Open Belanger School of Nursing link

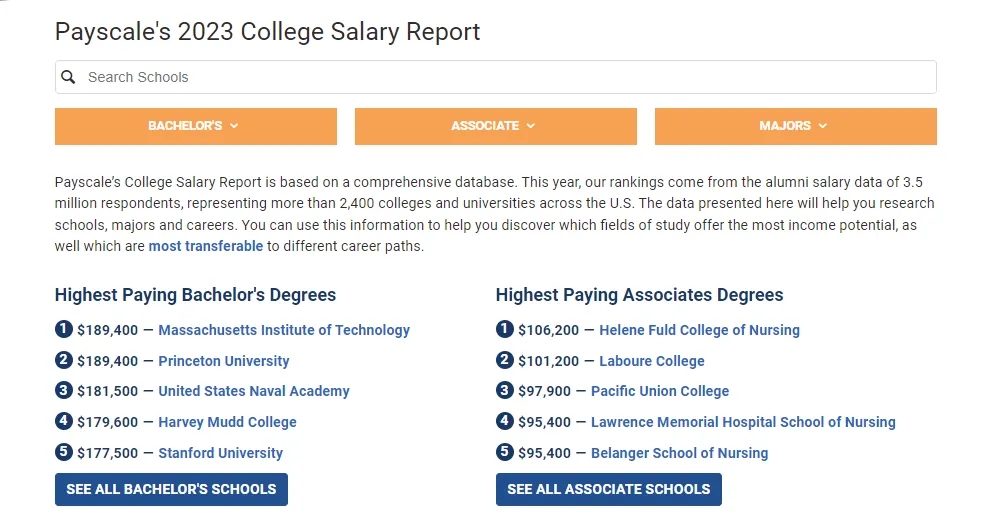[x=680, y=453]
